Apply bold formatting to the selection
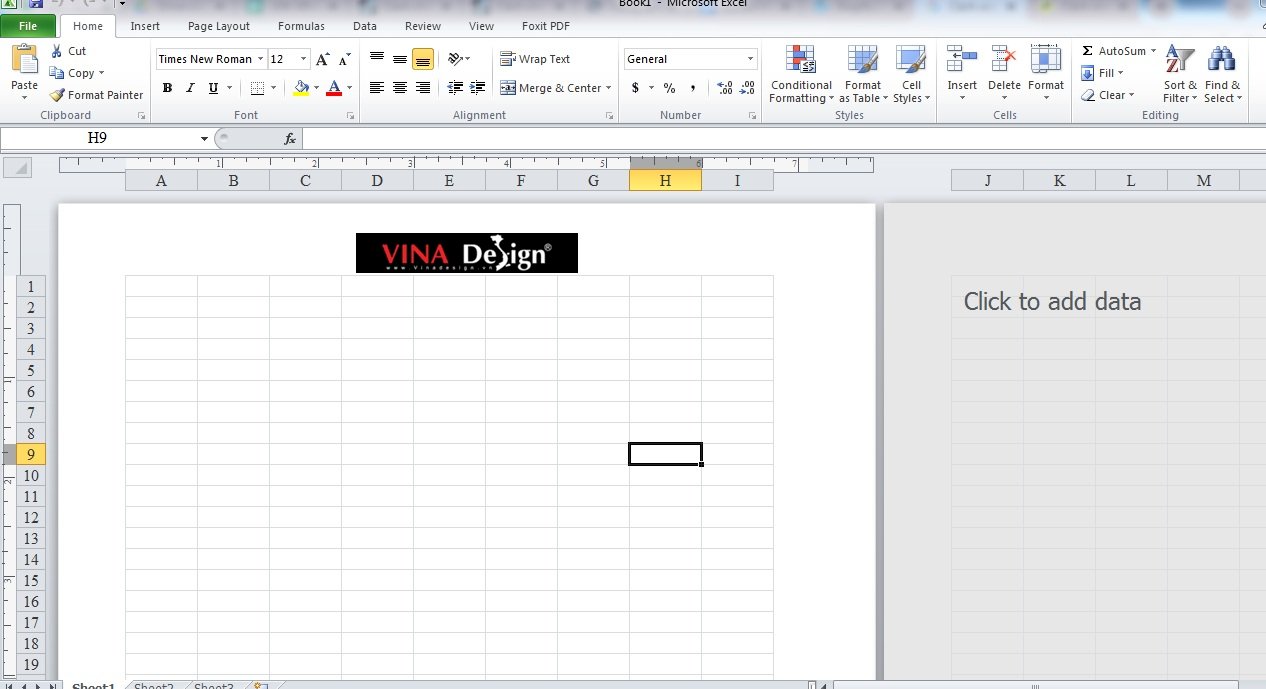The image size is (1266, 689). 167,88
